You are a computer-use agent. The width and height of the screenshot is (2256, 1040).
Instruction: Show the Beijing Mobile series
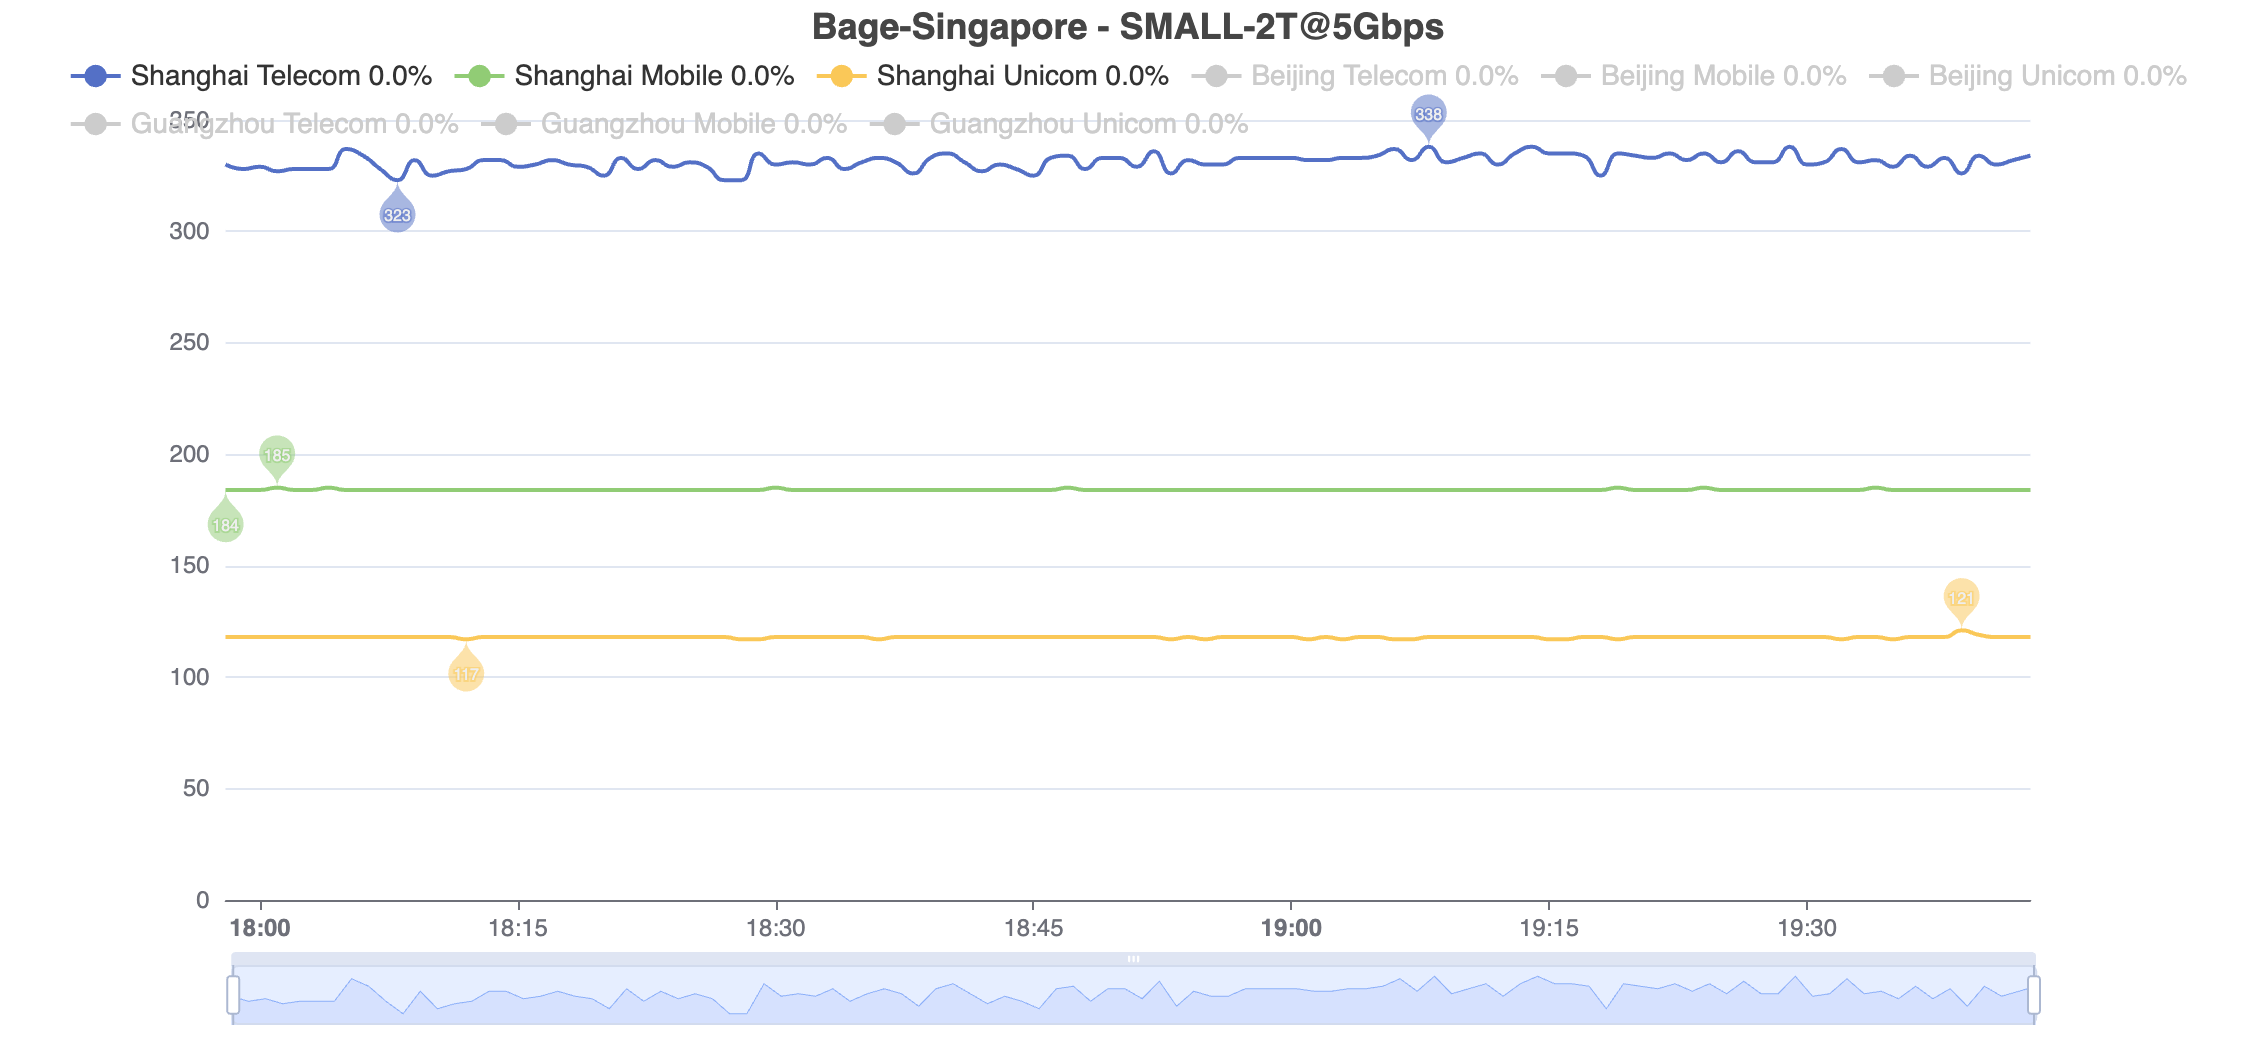pos(1693,76)
